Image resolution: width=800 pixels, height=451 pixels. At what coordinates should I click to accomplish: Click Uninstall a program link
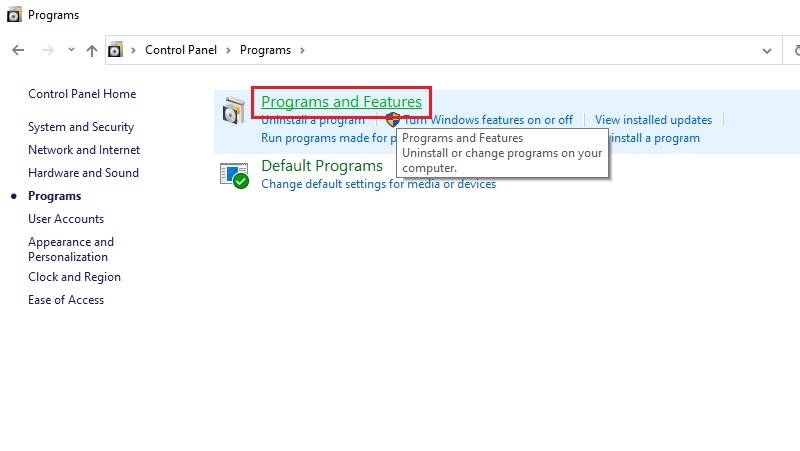click(313, 120)
